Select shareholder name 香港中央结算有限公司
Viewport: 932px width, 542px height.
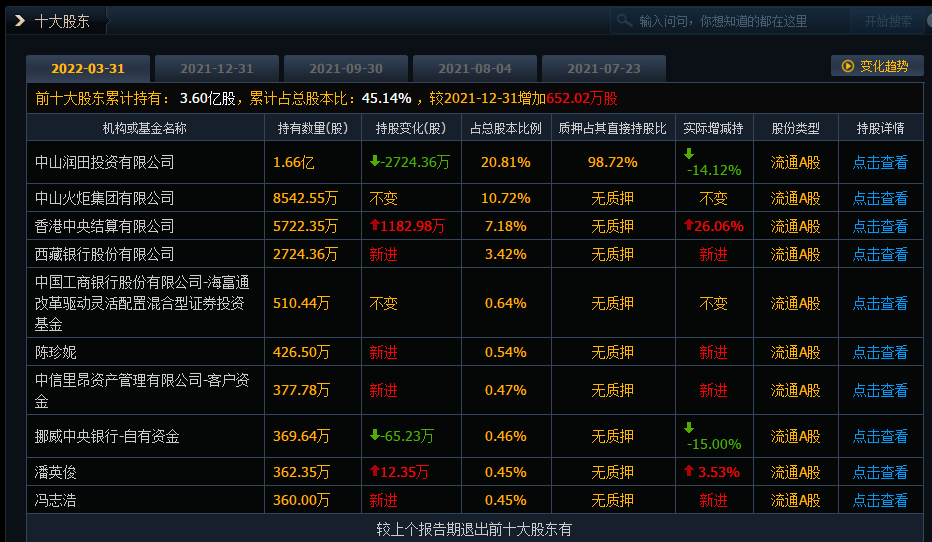[104, 226]
